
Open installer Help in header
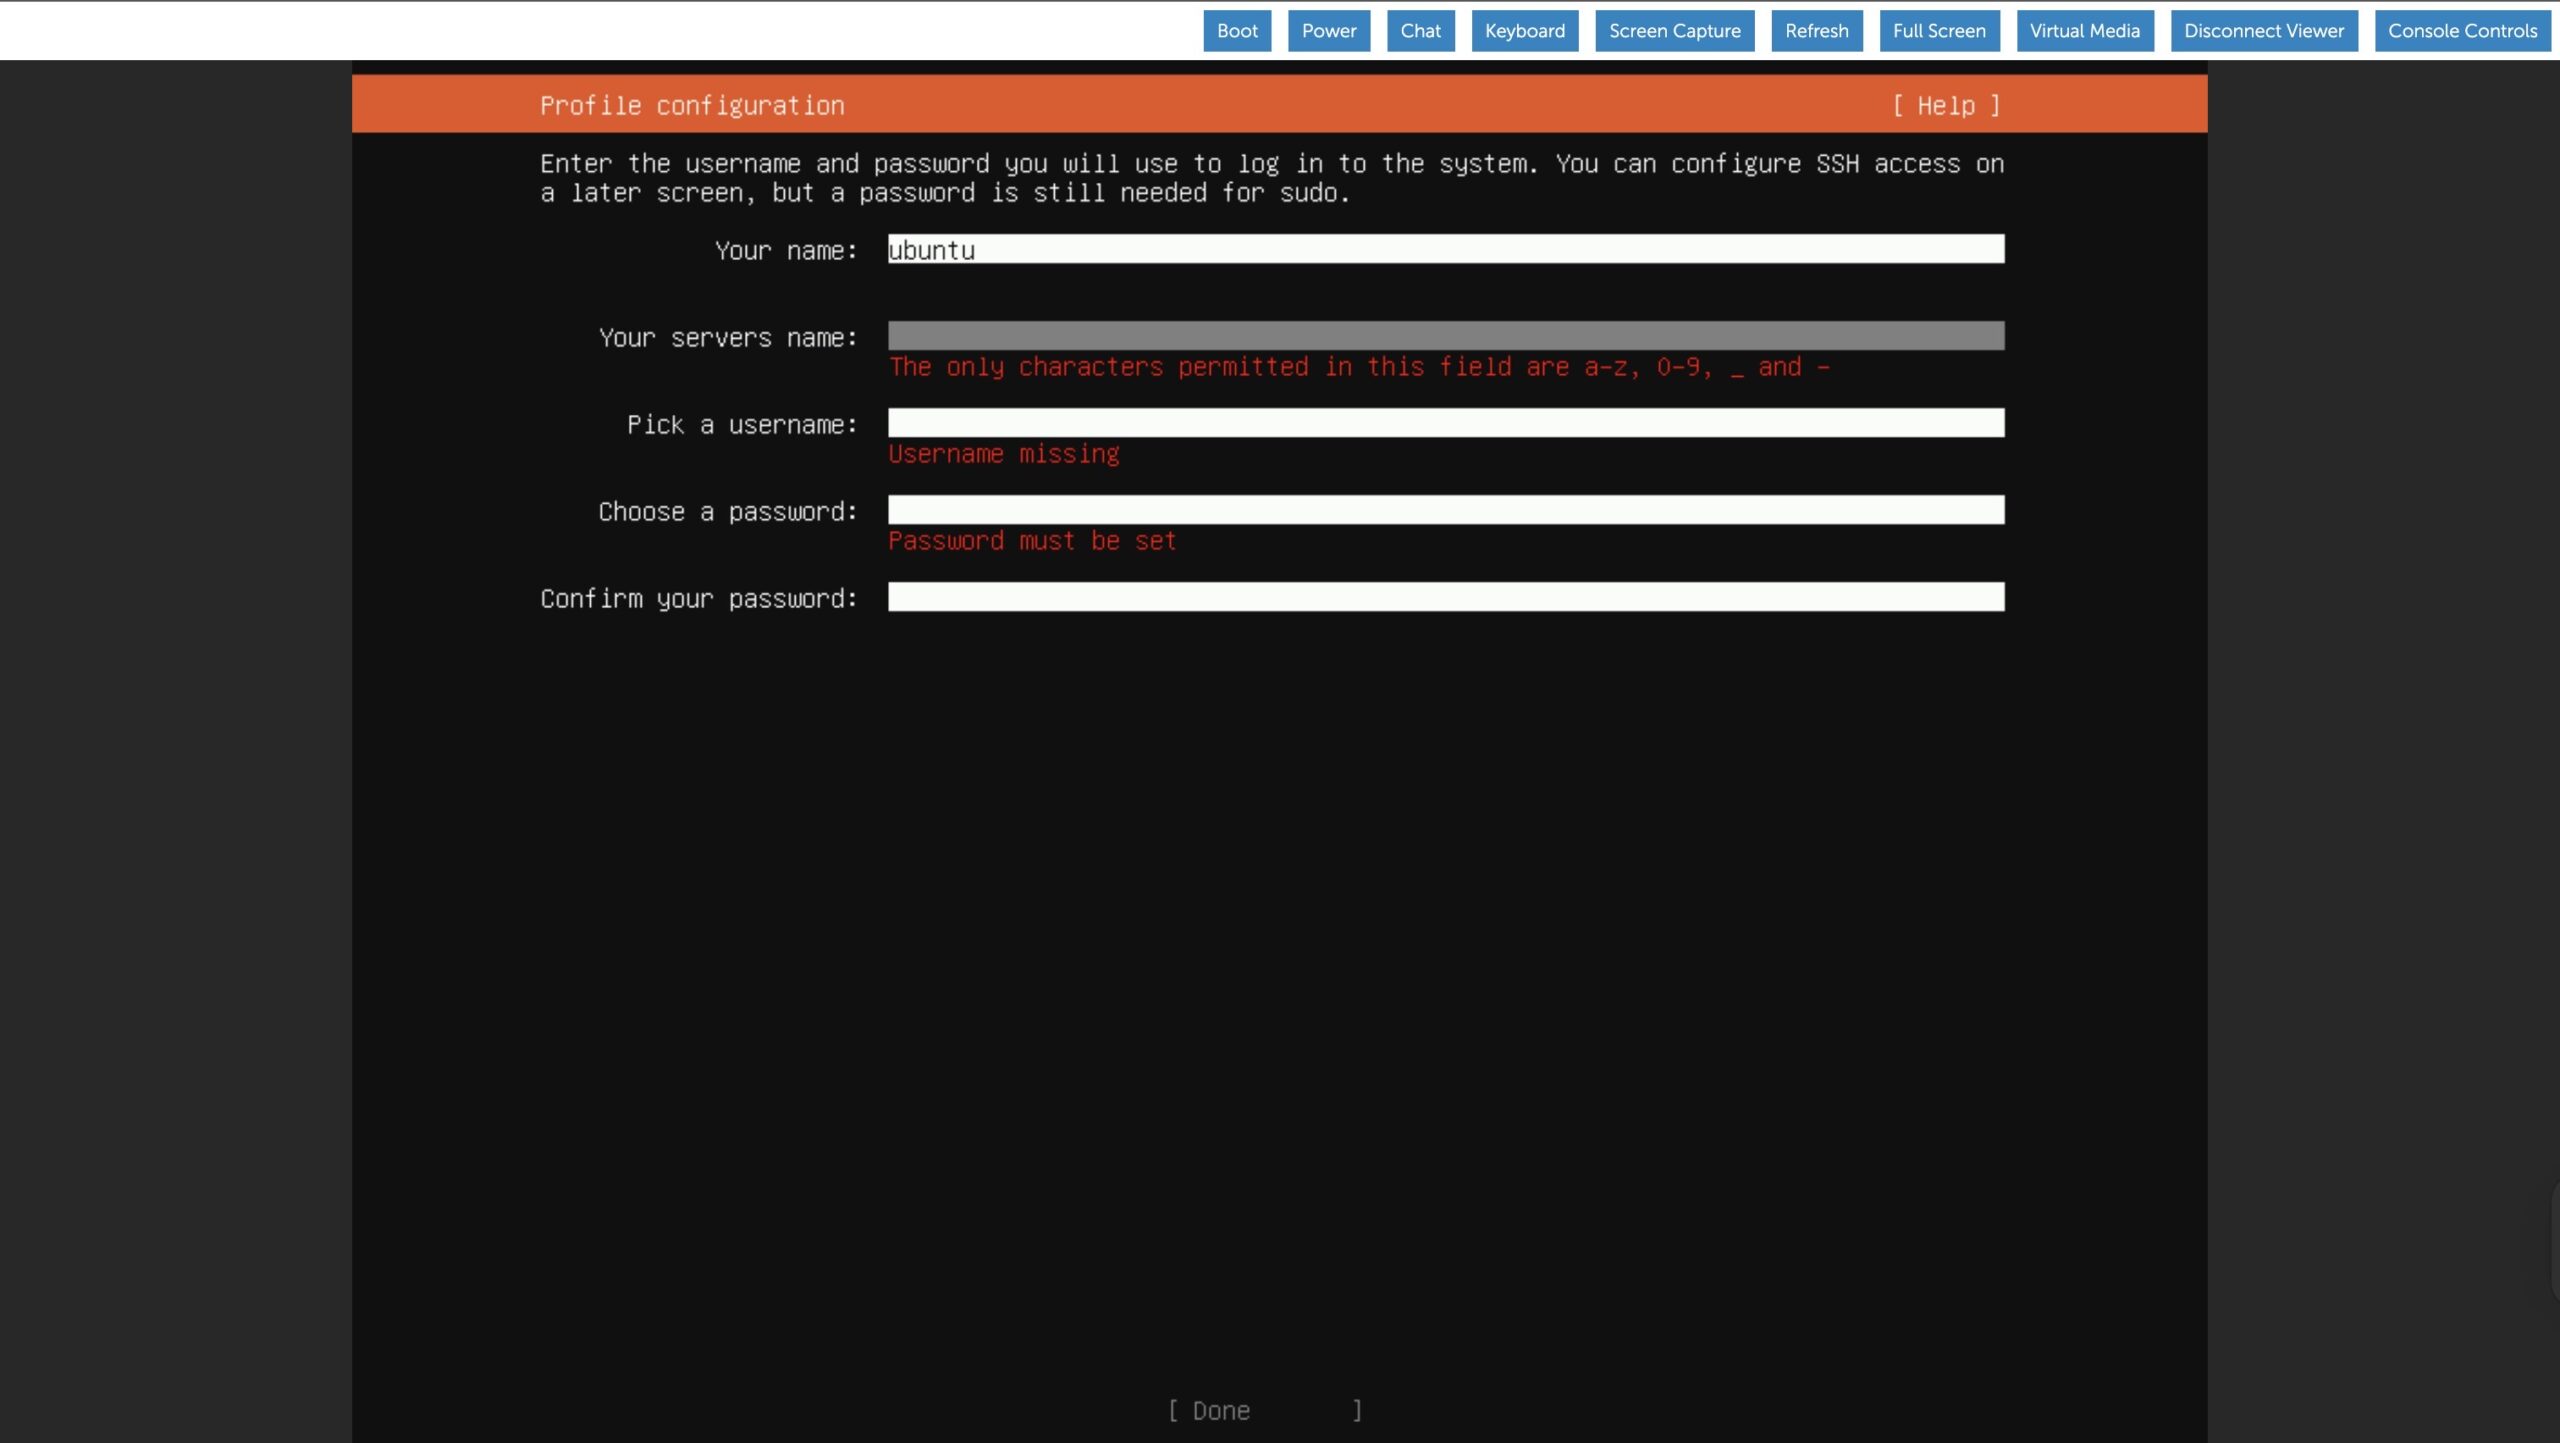(x=1945, y=106)
